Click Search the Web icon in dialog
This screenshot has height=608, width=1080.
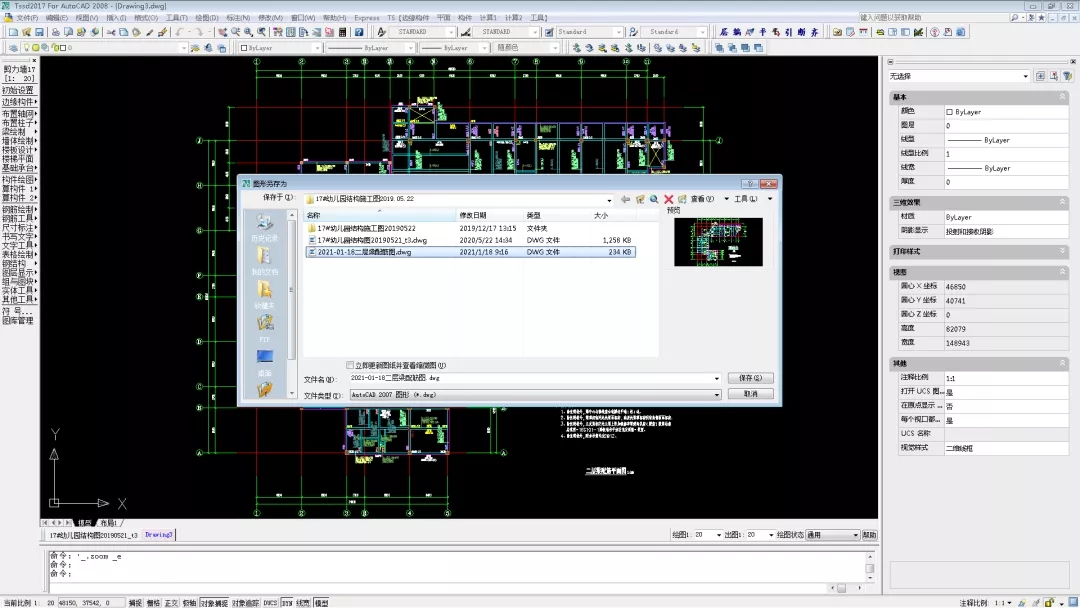pos(654,199)
